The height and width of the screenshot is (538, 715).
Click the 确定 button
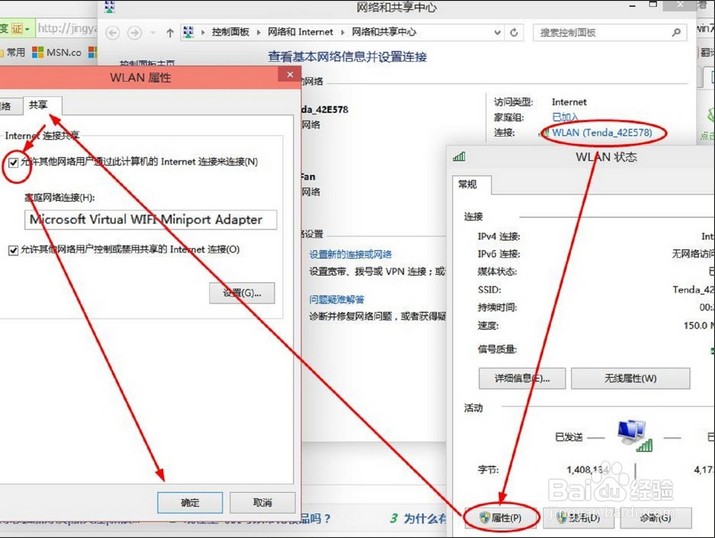tap(190, 502)
